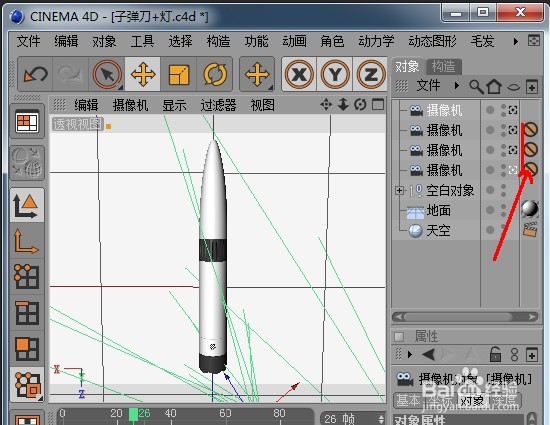Click clapperboard tag on 天空
550x425 pixels.
pos(530,229)
